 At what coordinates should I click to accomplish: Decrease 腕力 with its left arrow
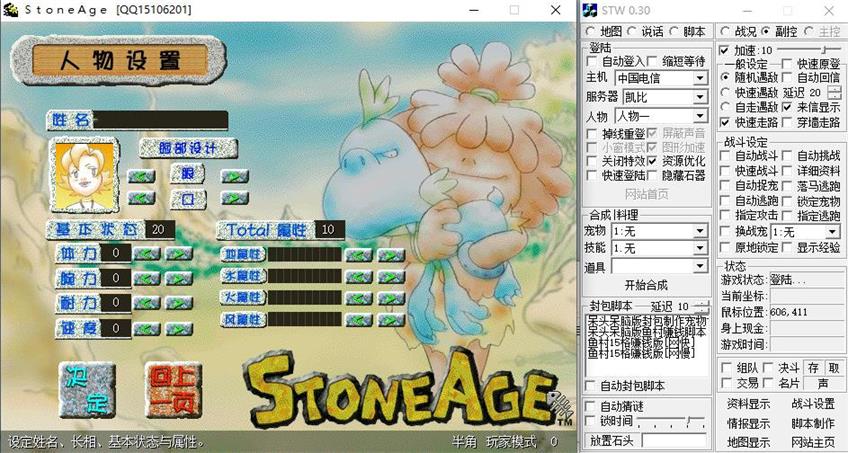(148, 278)
